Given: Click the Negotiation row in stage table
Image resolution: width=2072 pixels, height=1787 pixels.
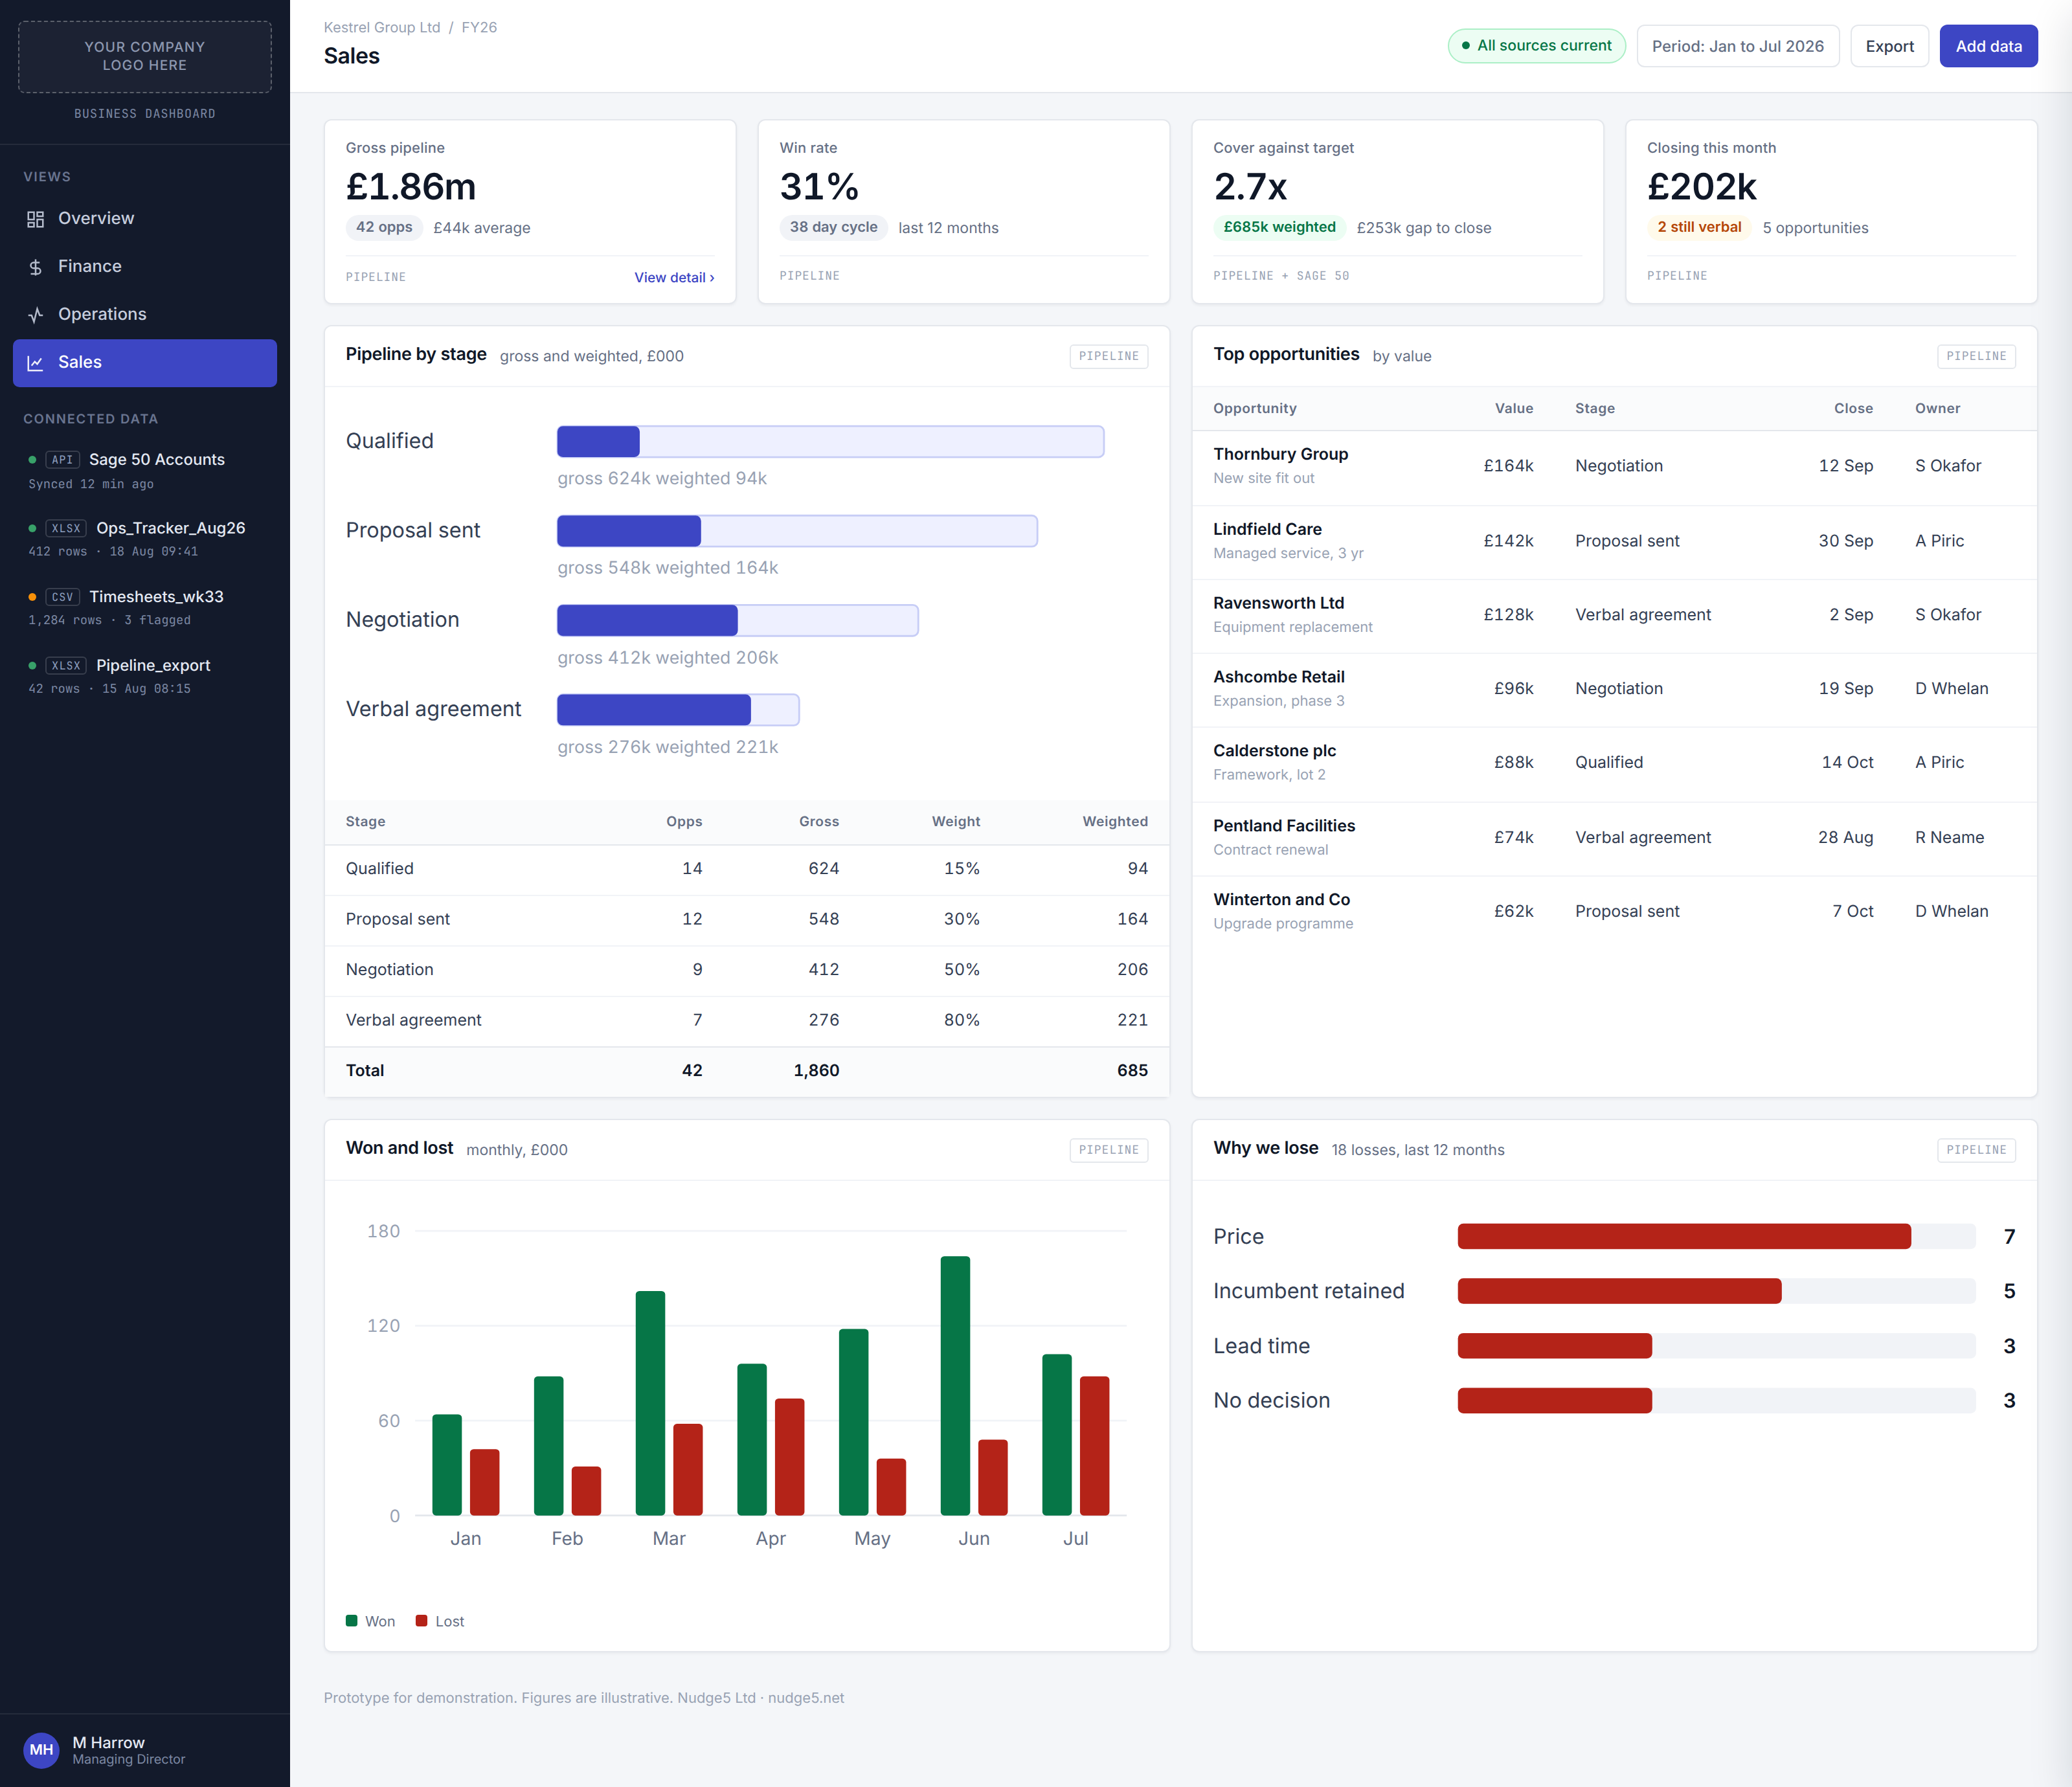Looking at the screenshot, I should (747, 970).
